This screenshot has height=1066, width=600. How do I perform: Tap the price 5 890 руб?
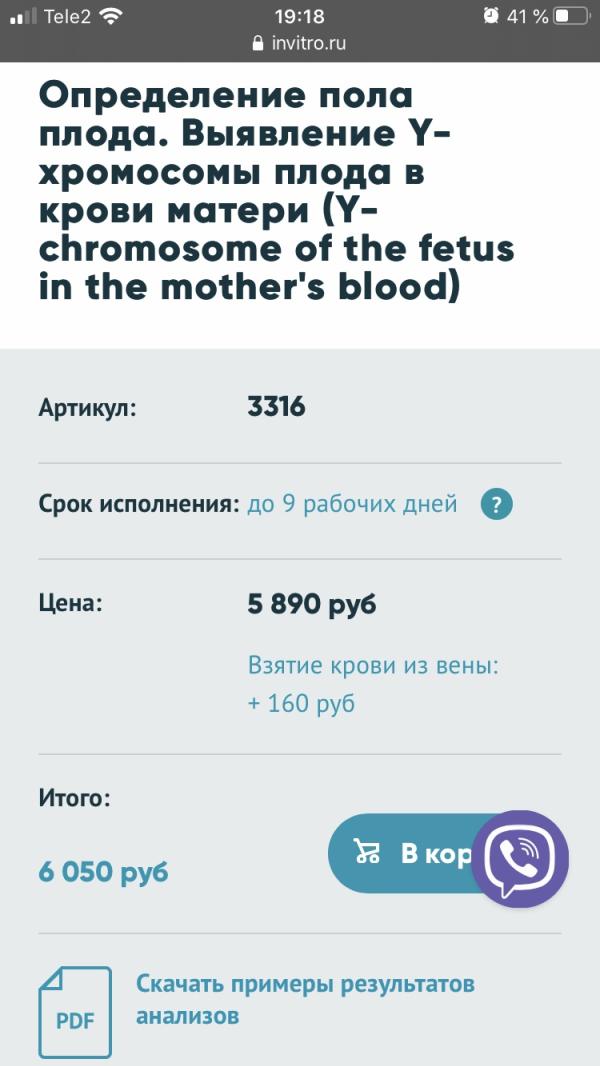(312, 604)
